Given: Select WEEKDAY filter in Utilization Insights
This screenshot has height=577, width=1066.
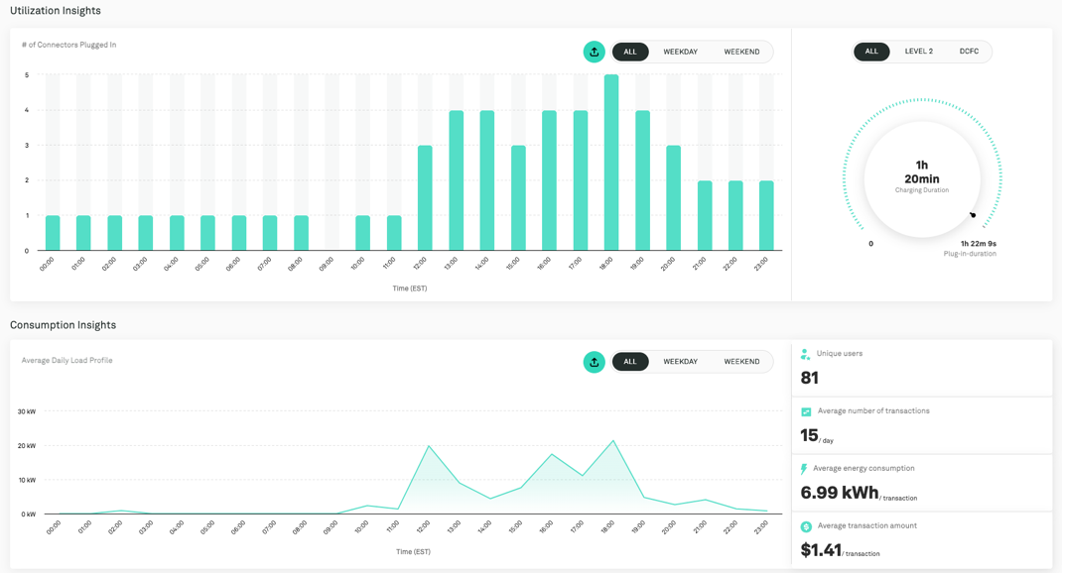Looking at the screenshot, I should (681, 51).
